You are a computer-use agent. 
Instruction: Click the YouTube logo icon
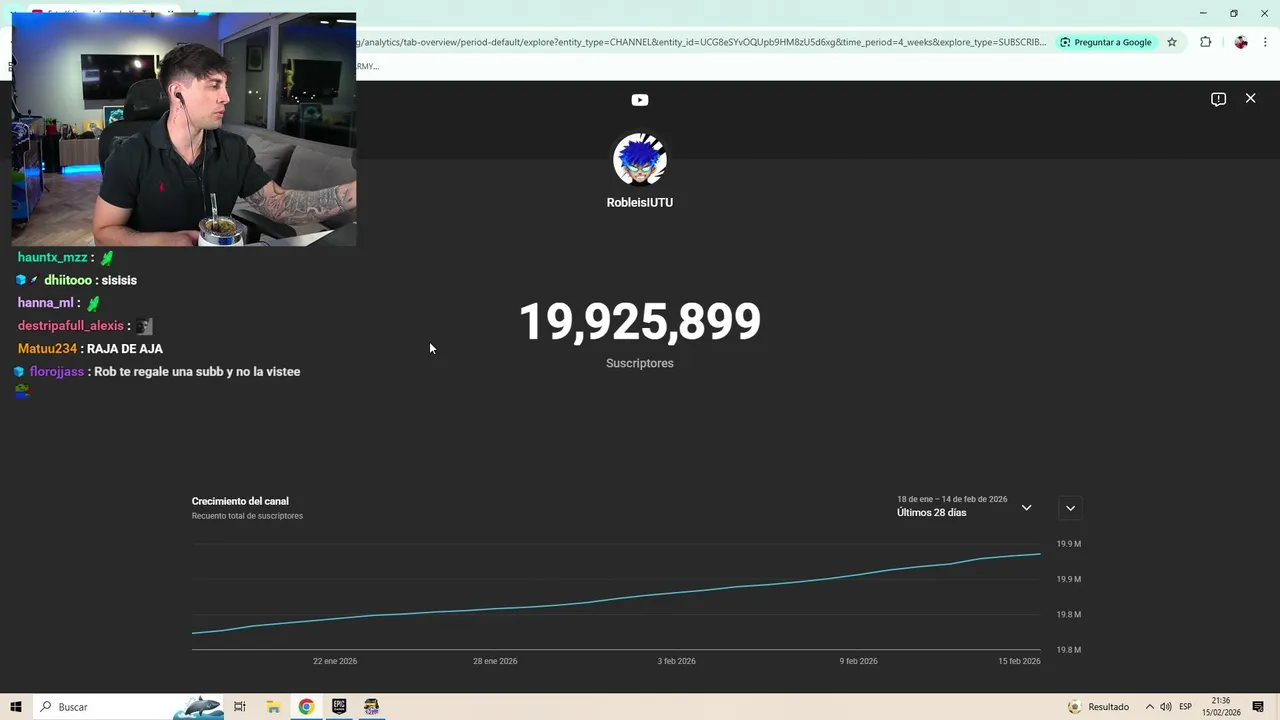640,100
